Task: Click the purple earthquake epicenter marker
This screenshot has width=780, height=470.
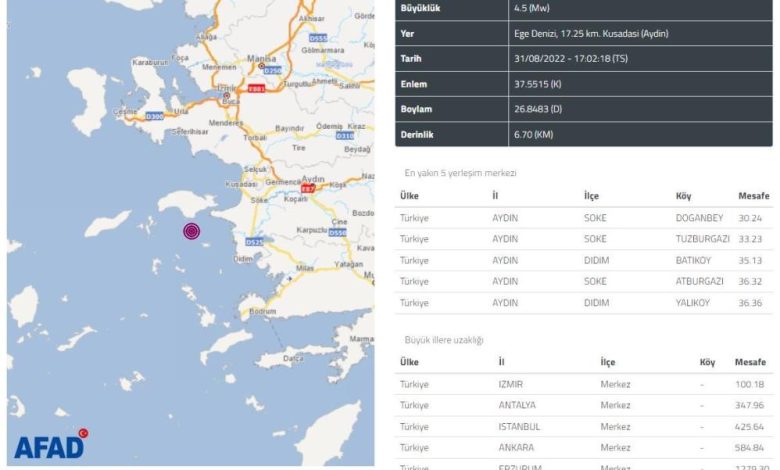Action: pos(191,231)
